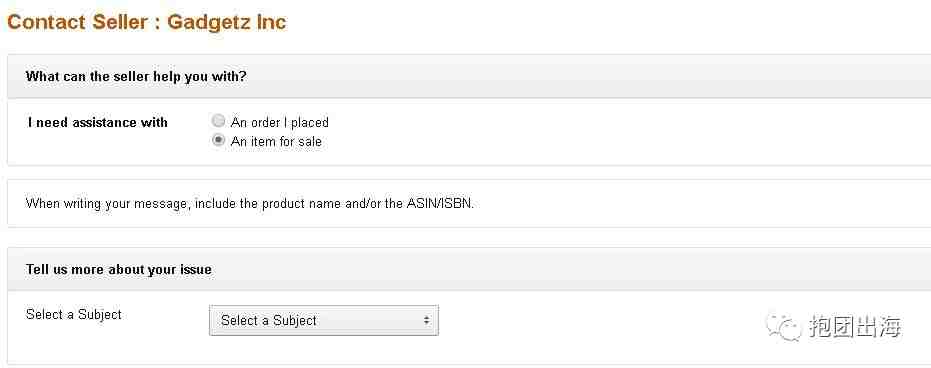This screenshot has height=368, width=931.
Task: Open the Select a Subject dropdown
Action: 324,321
